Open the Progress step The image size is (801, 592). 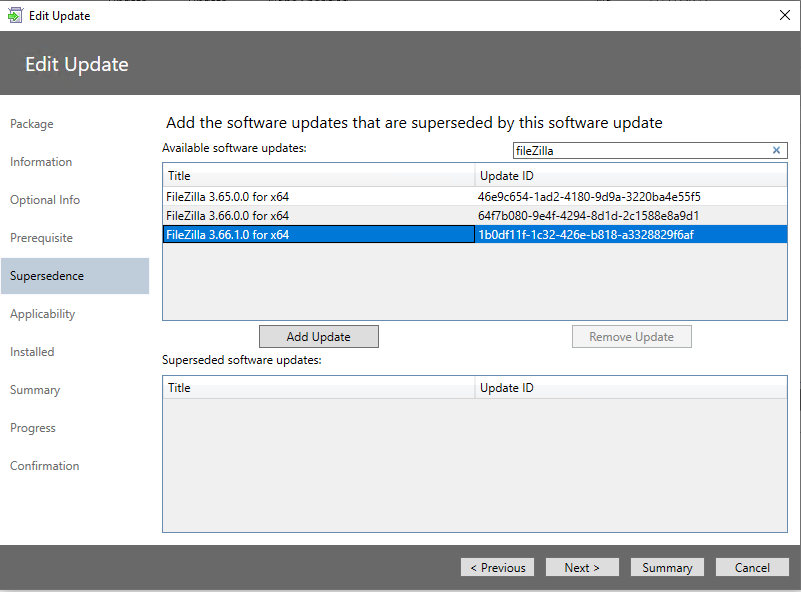click(x=33, y=428)
